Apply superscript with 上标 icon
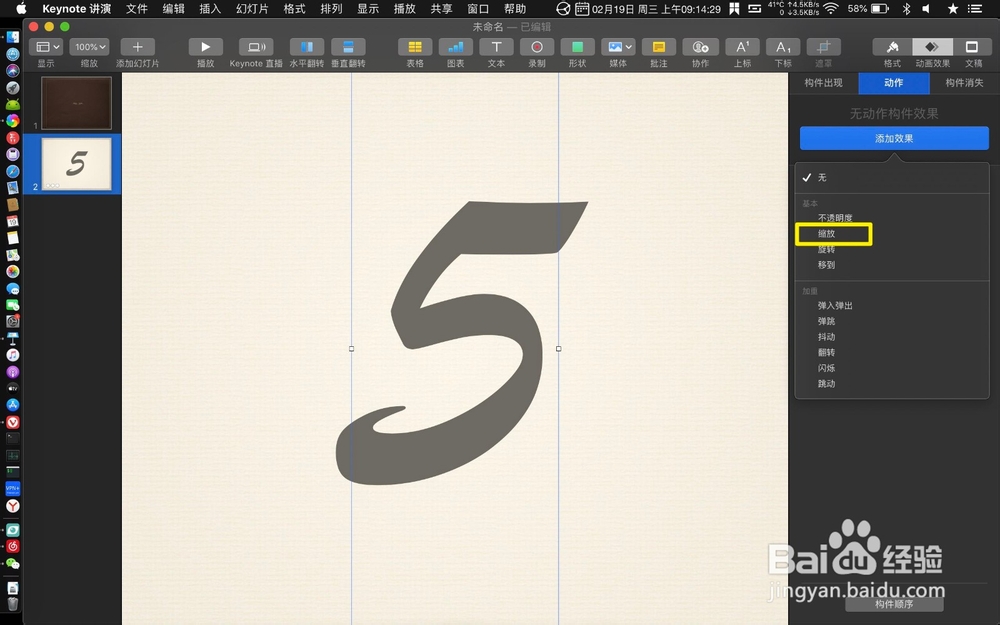Viewport: 1000px width, 625px height. (x=742, y=47)
